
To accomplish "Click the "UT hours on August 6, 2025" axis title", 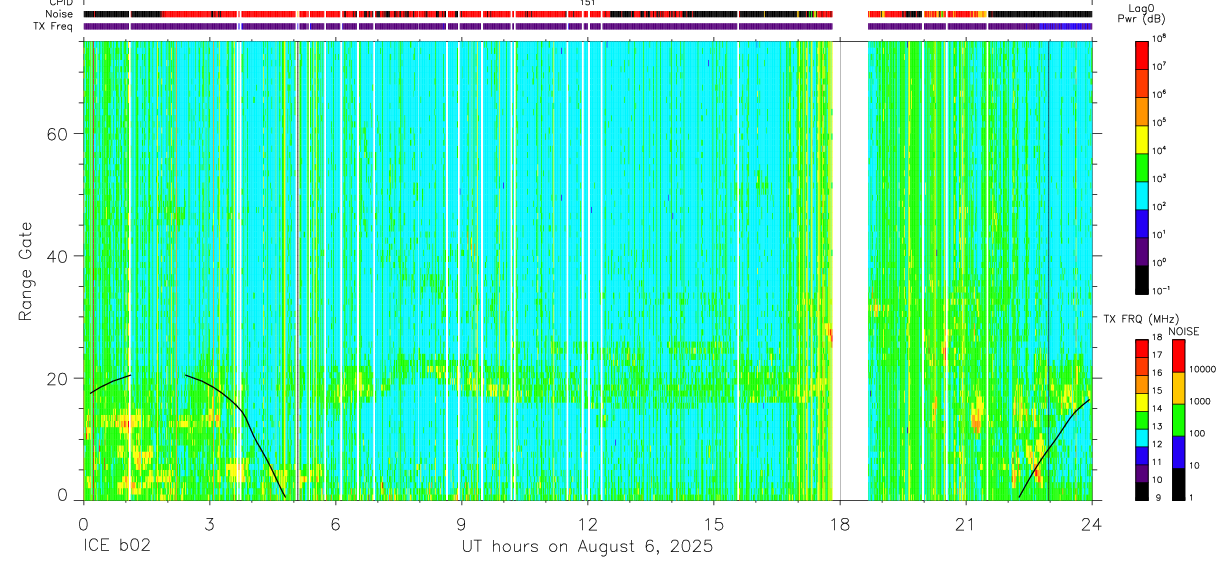I will pyautogui.click(x=587, y=547).
